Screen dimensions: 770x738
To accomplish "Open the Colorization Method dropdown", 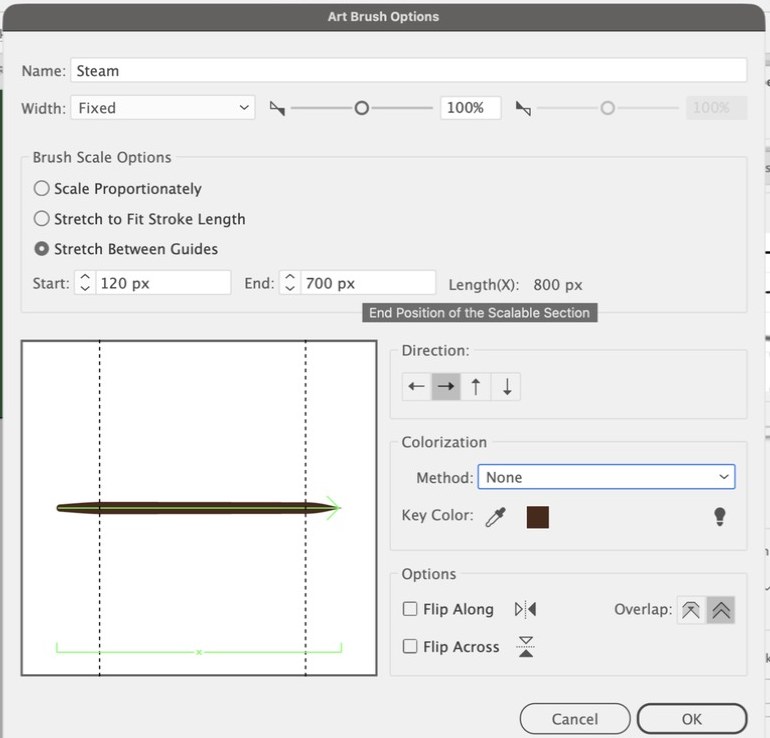I will (606, 477).
